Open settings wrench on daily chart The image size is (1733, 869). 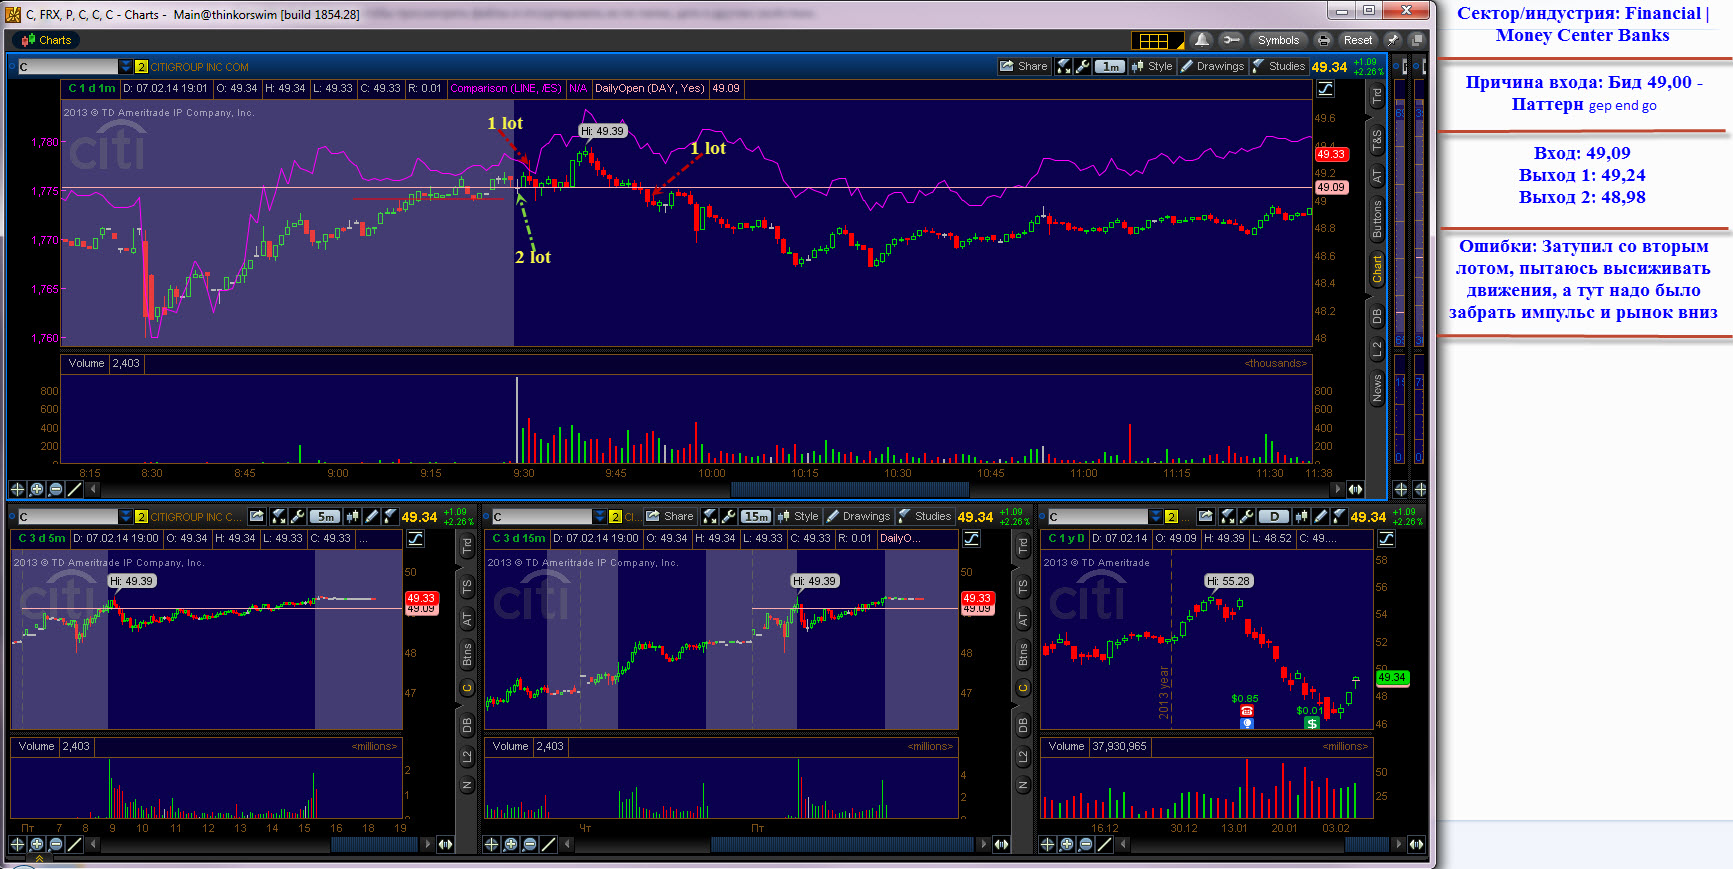click(1246, 516)
